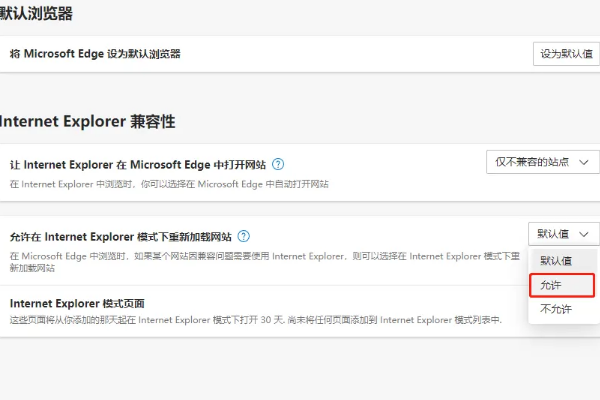The height and width of the screenshot is (400, 600).
Task: Click text 允许在 Internet Explorer 模式下重新加载网站
Action: (x=121, y=237)
